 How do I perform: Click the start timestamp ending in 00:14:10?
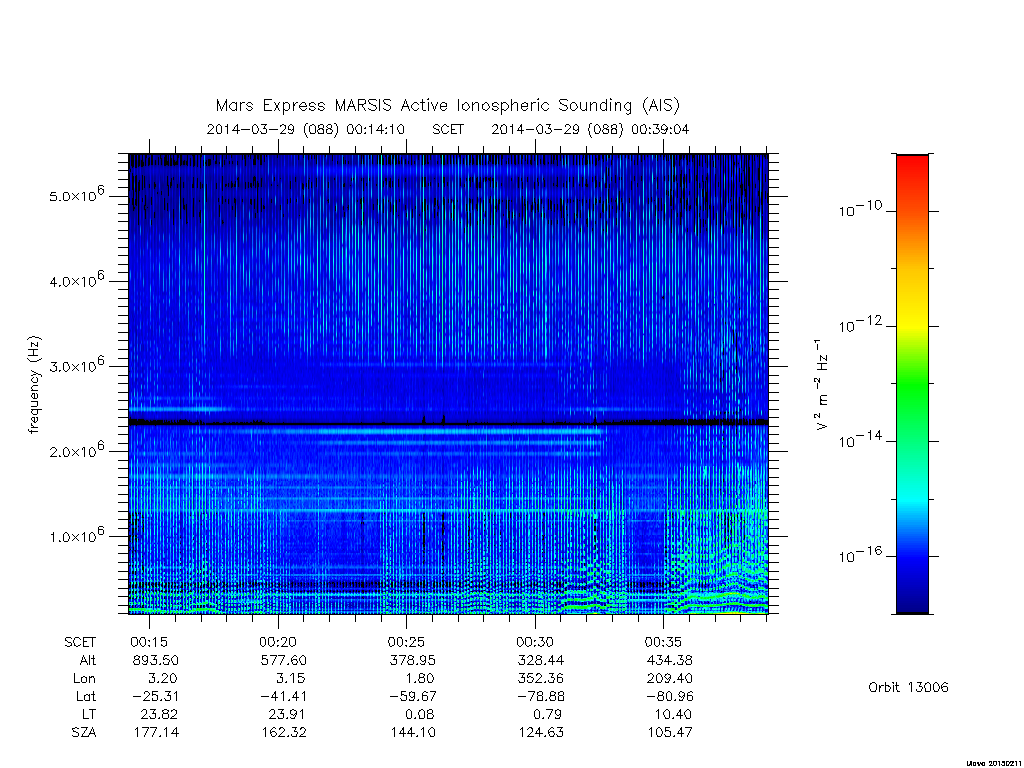point(306,129)
